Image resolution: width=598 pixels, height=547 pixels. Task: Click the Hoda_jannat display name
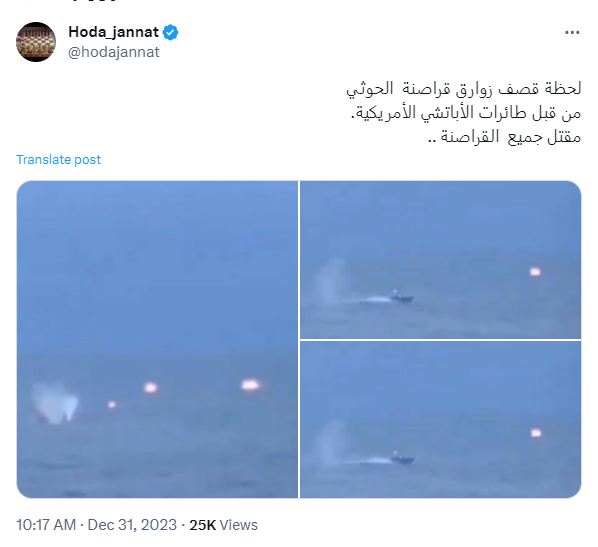(x=113, y=32)
